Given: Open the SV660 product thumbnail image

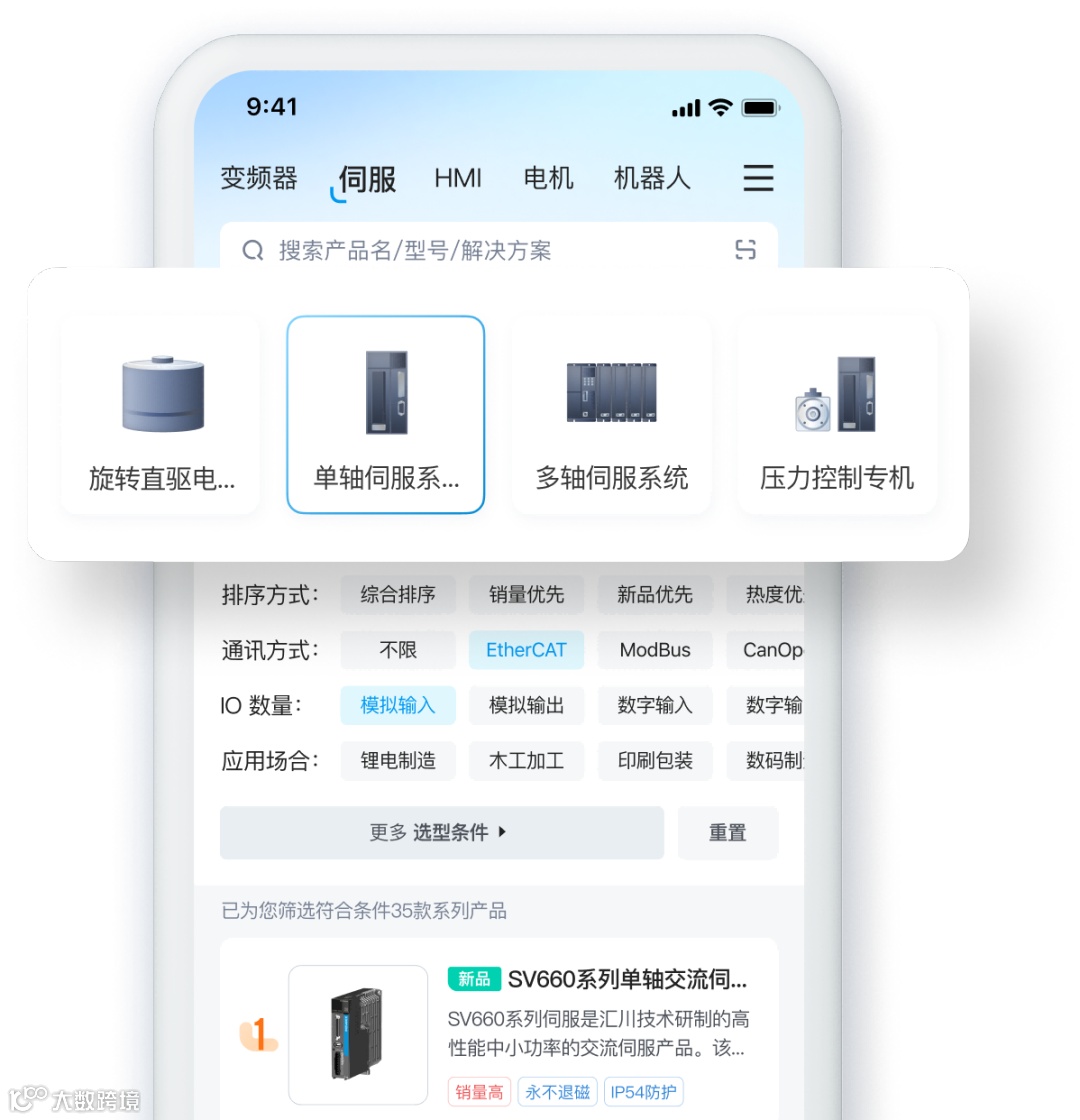Looking at the screenshot, I should click(x=358, y=1034).
